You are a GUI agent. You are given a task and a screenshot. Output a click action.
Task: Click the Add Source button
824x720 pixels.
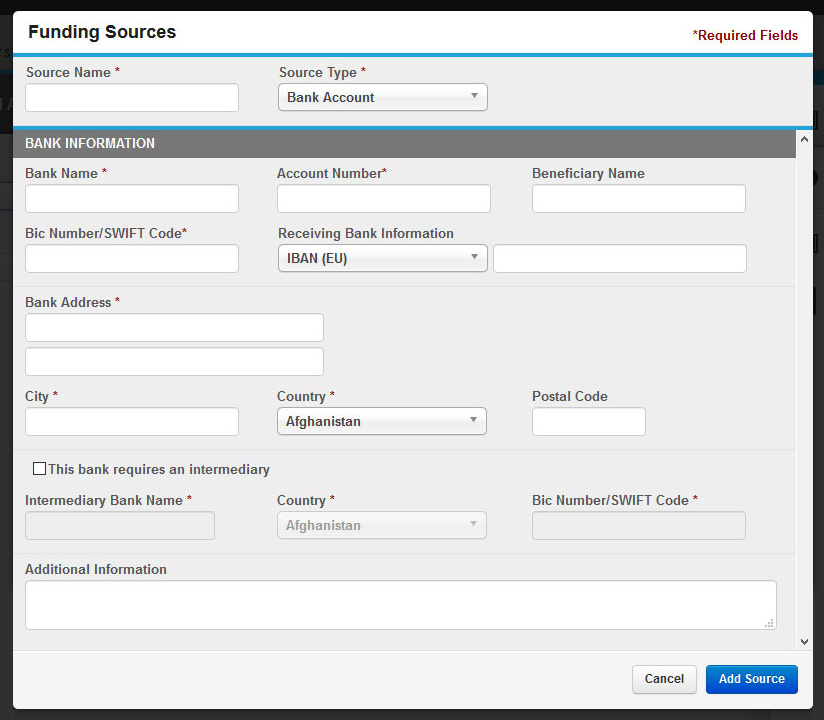751,679
